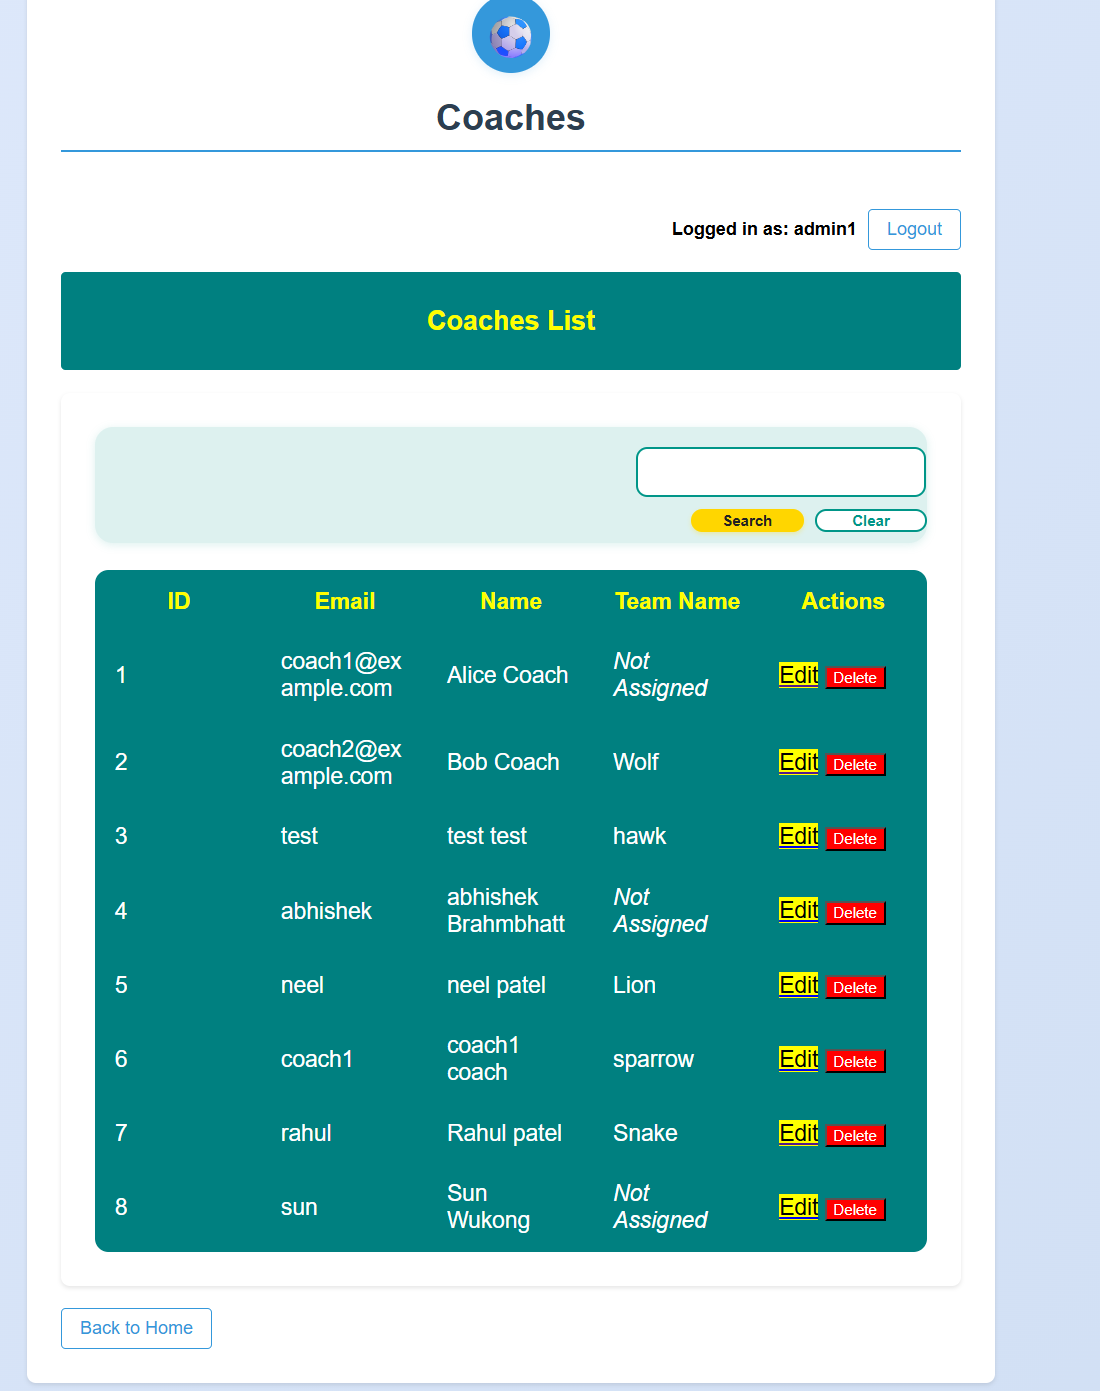Click the Logout button
The image size is (1100, 1391).
[914, 229]
